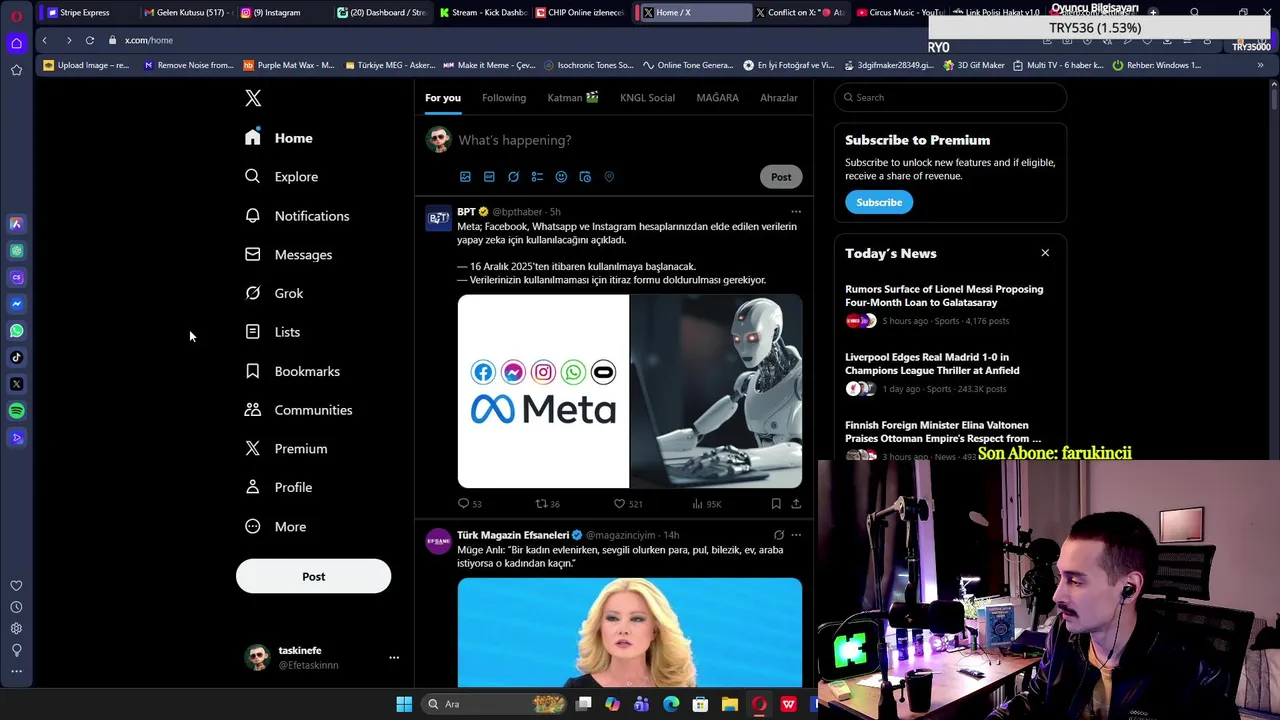The height and width of the screenshot is (720, 1280).
Task: Open the Opera sidebar three-dots menu
Action: coord(16,672)
